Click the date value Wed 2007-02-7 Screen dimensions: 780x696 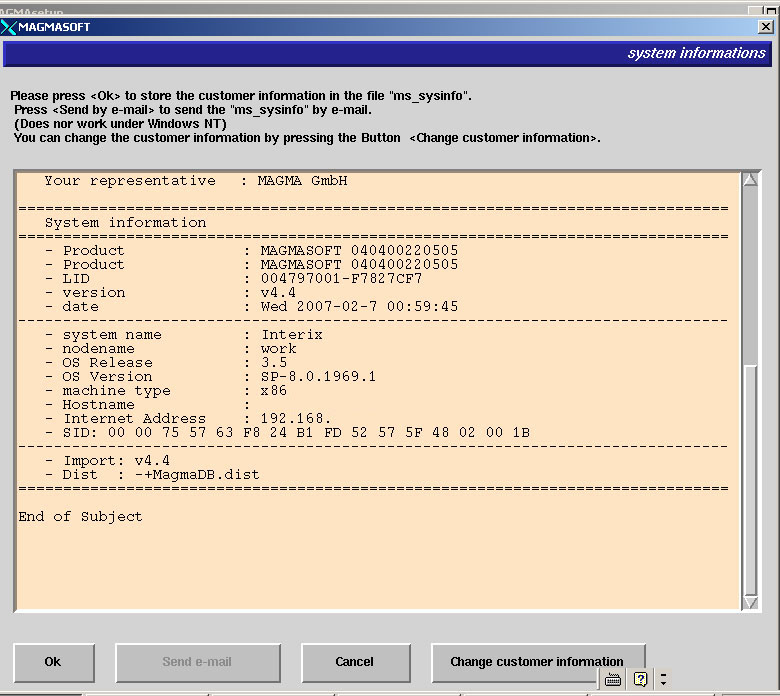[359, 306]
